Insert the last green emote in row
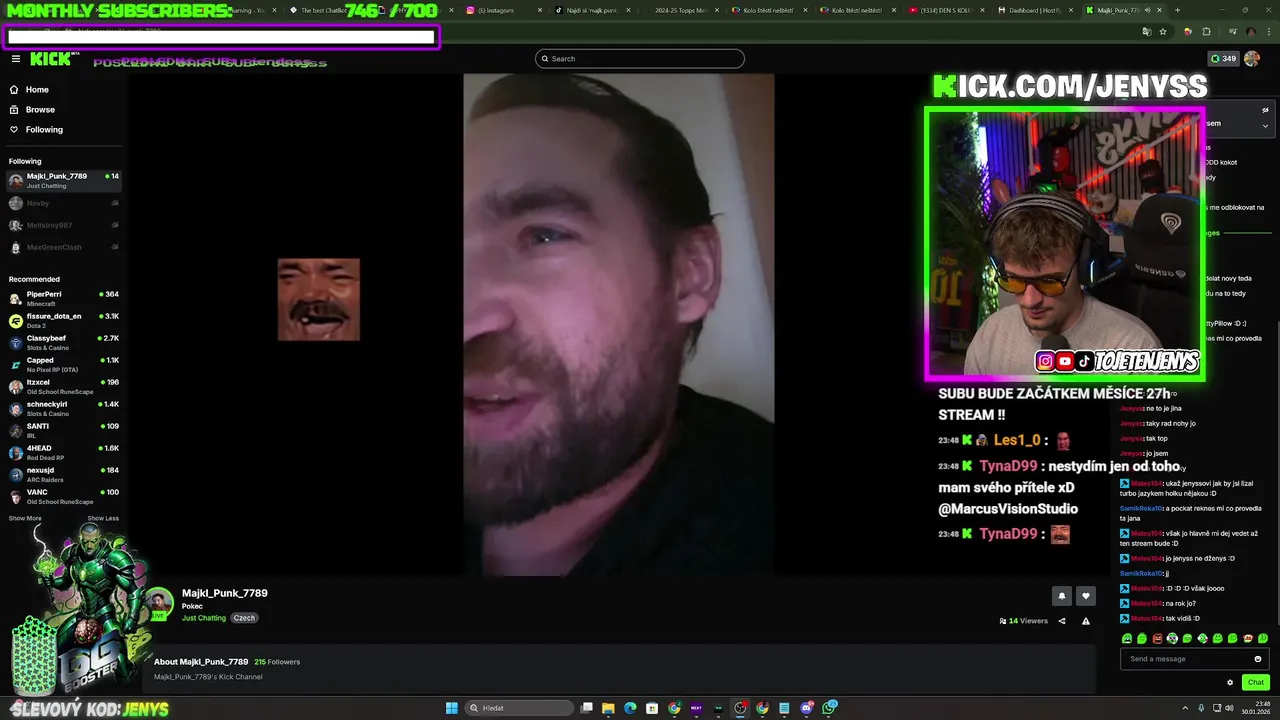This screenshot has height=720, width=1280. (1263, 639)
